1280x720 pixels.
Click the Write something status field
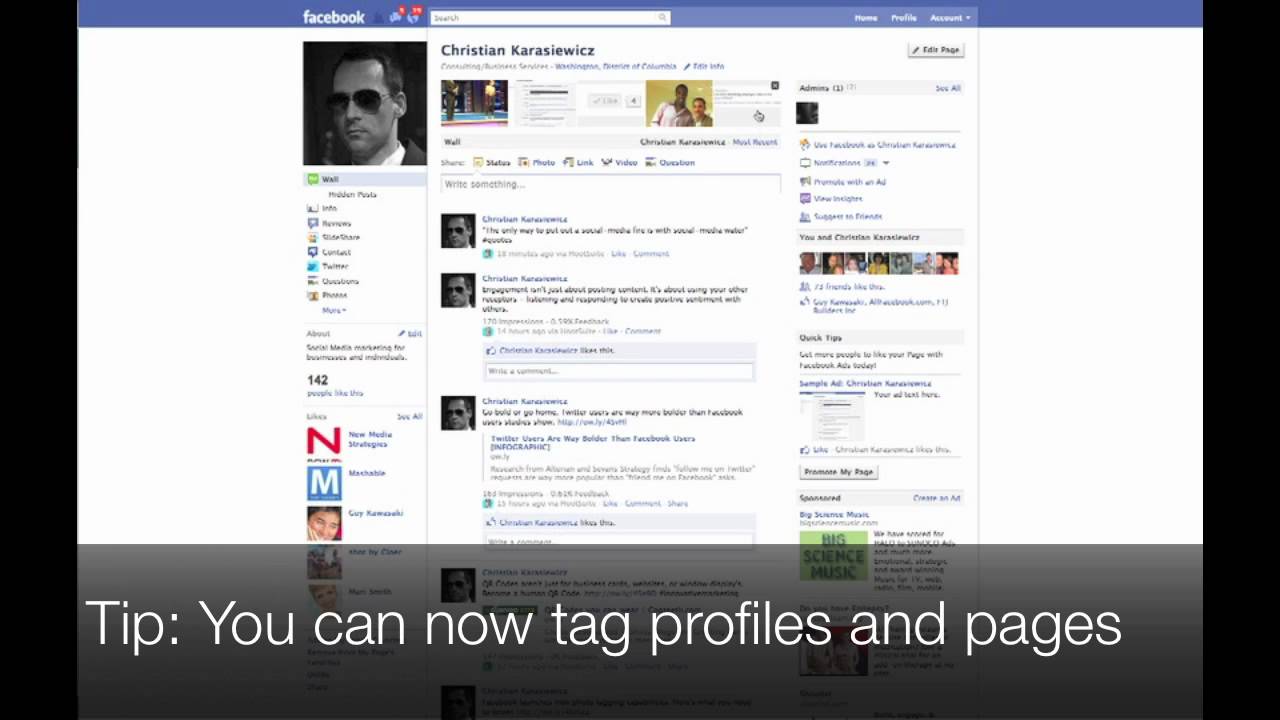pyautogui.click(x=610, y=184)
